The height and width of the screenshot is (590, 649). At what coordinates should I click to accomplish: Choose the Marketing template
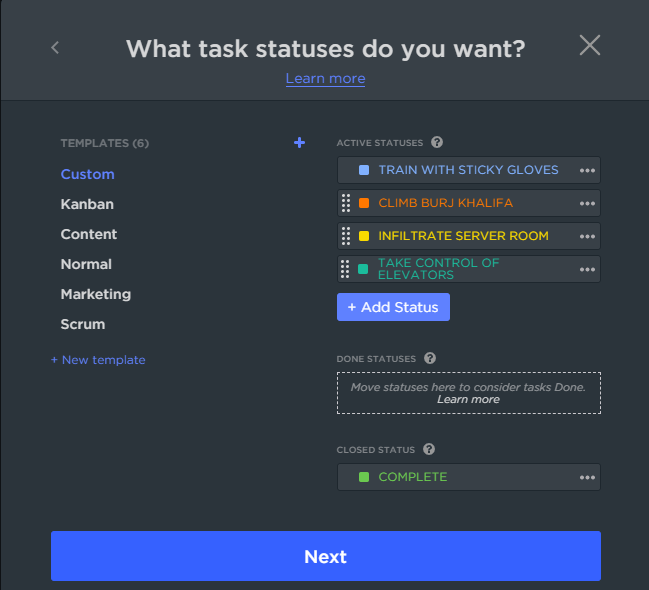[x=96, y=294]
